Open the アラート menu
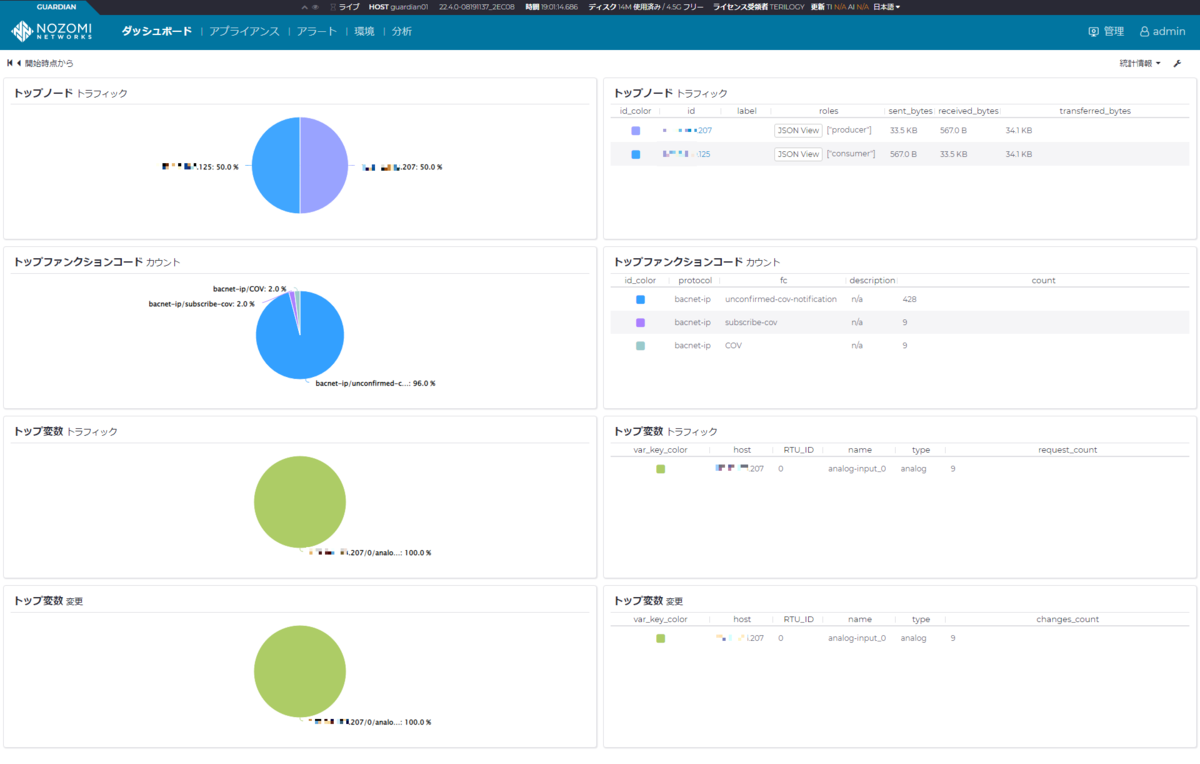The image size is (1200, 764). pos(317,31)
